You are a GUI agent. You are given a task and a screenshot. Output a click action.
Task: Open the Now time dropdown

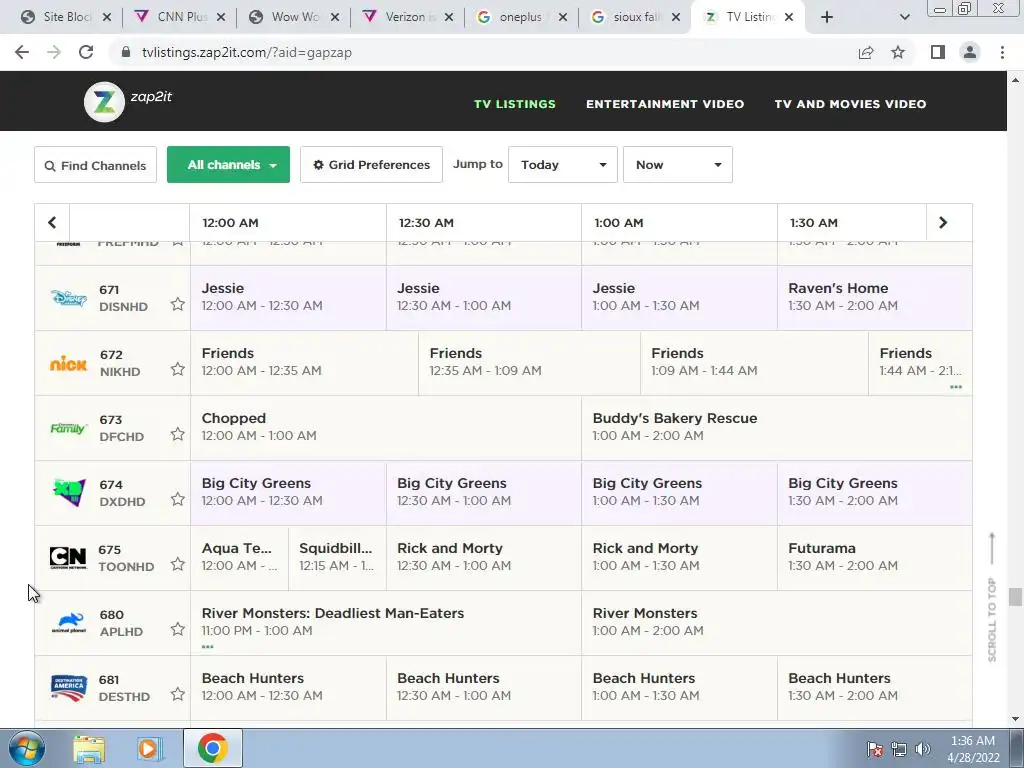click(x=677, y=165)
